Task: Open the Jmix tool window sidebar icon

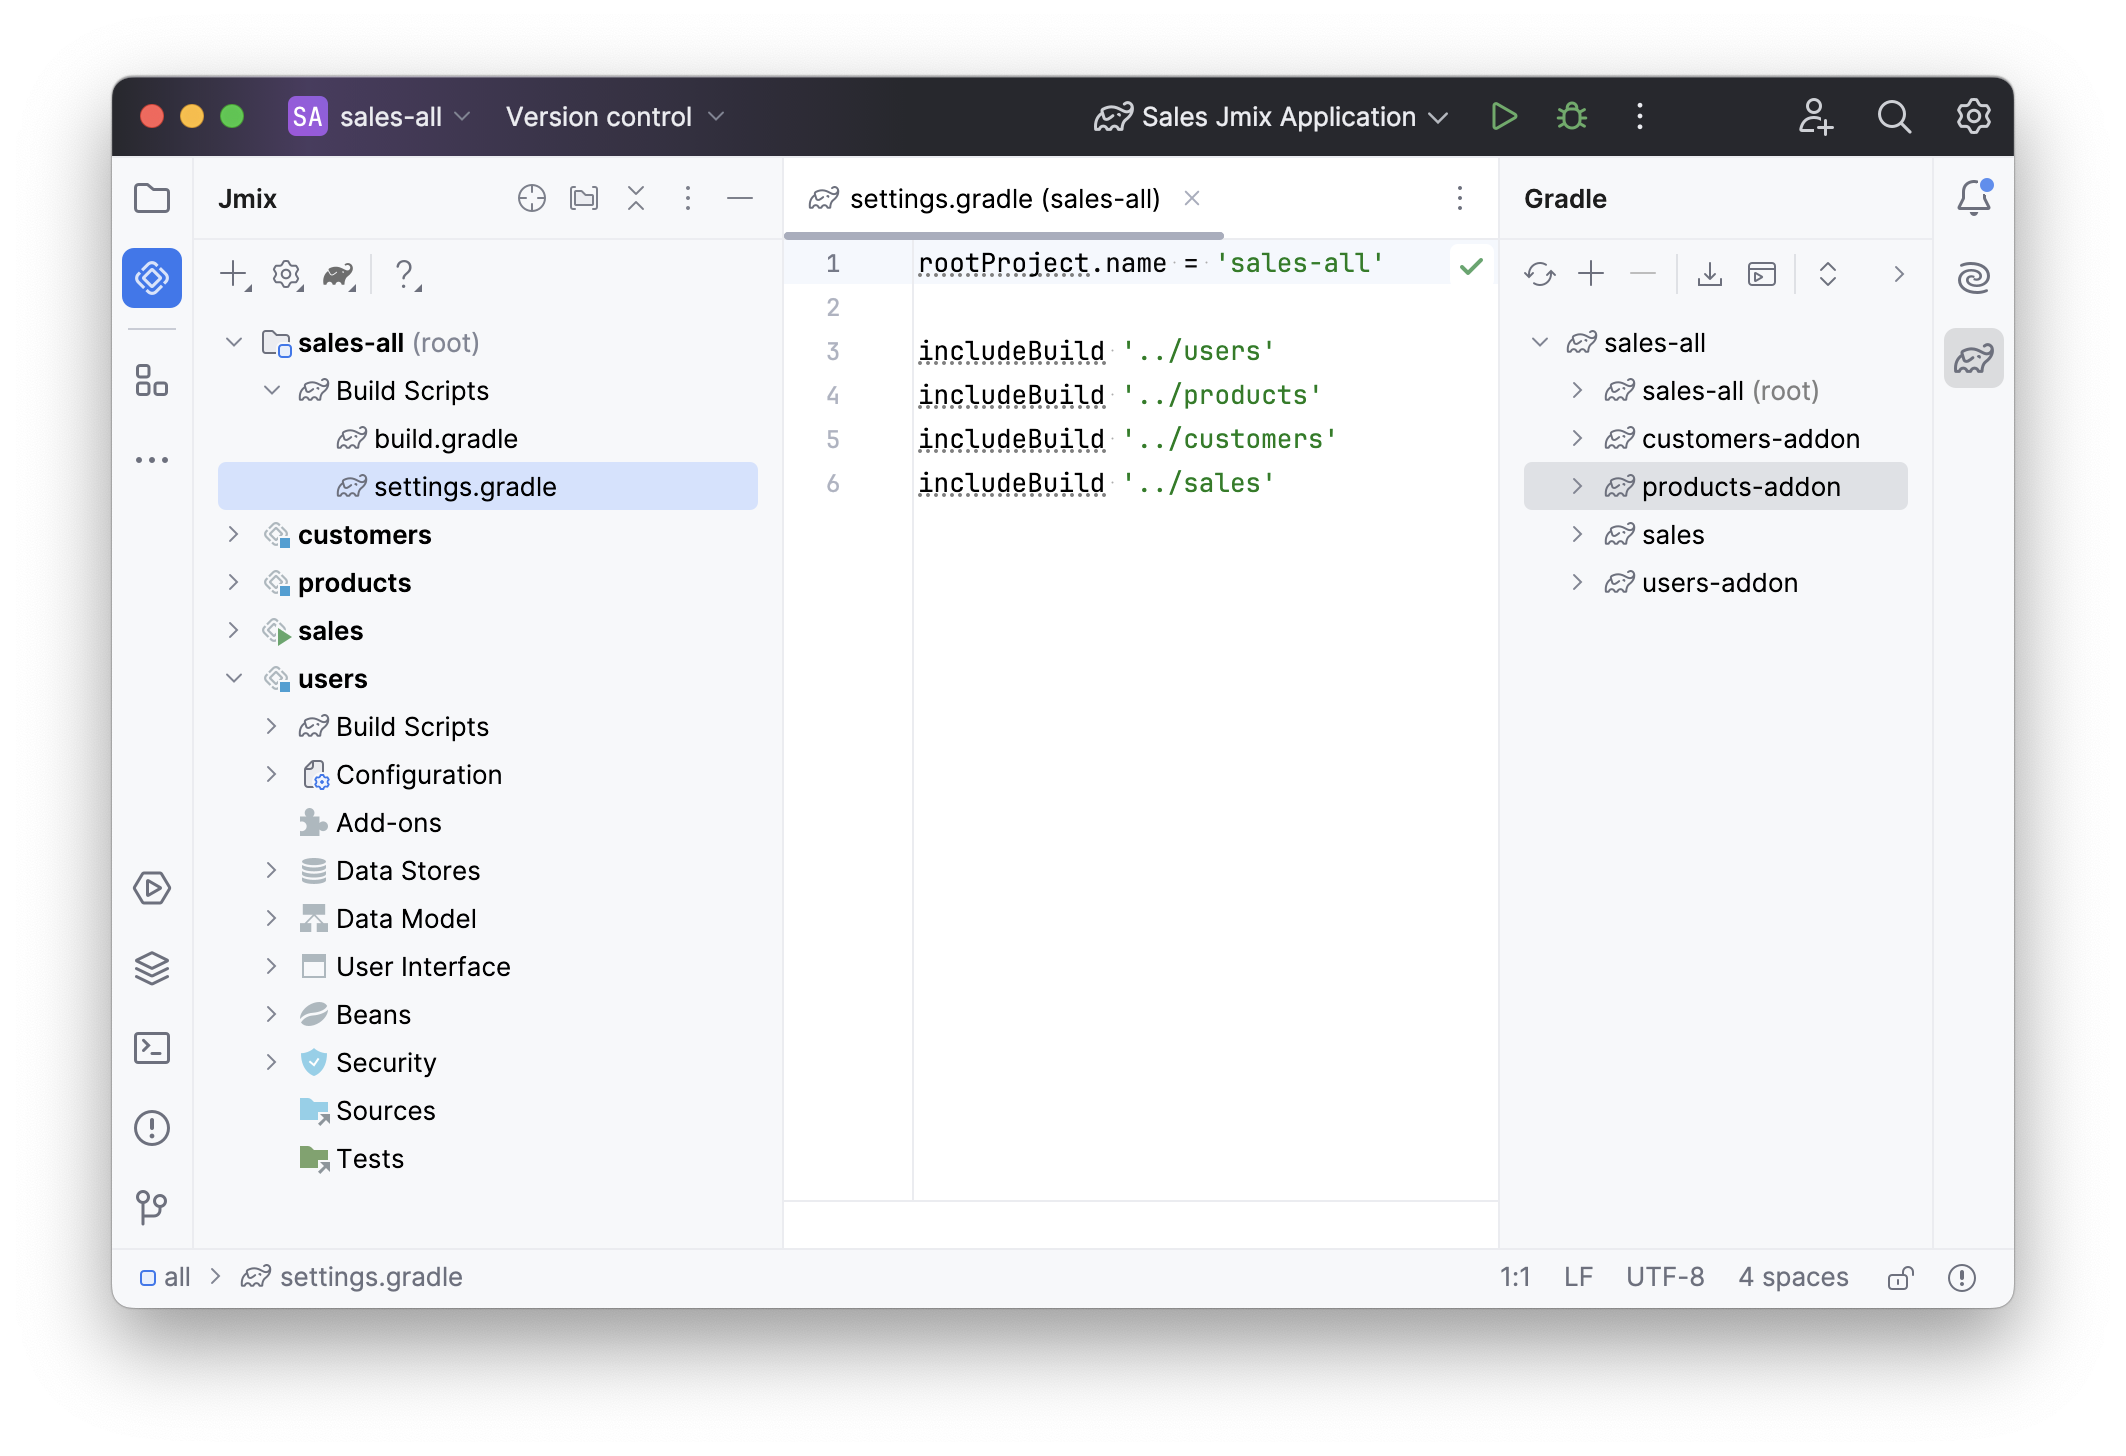Action: tap(151, 277)
